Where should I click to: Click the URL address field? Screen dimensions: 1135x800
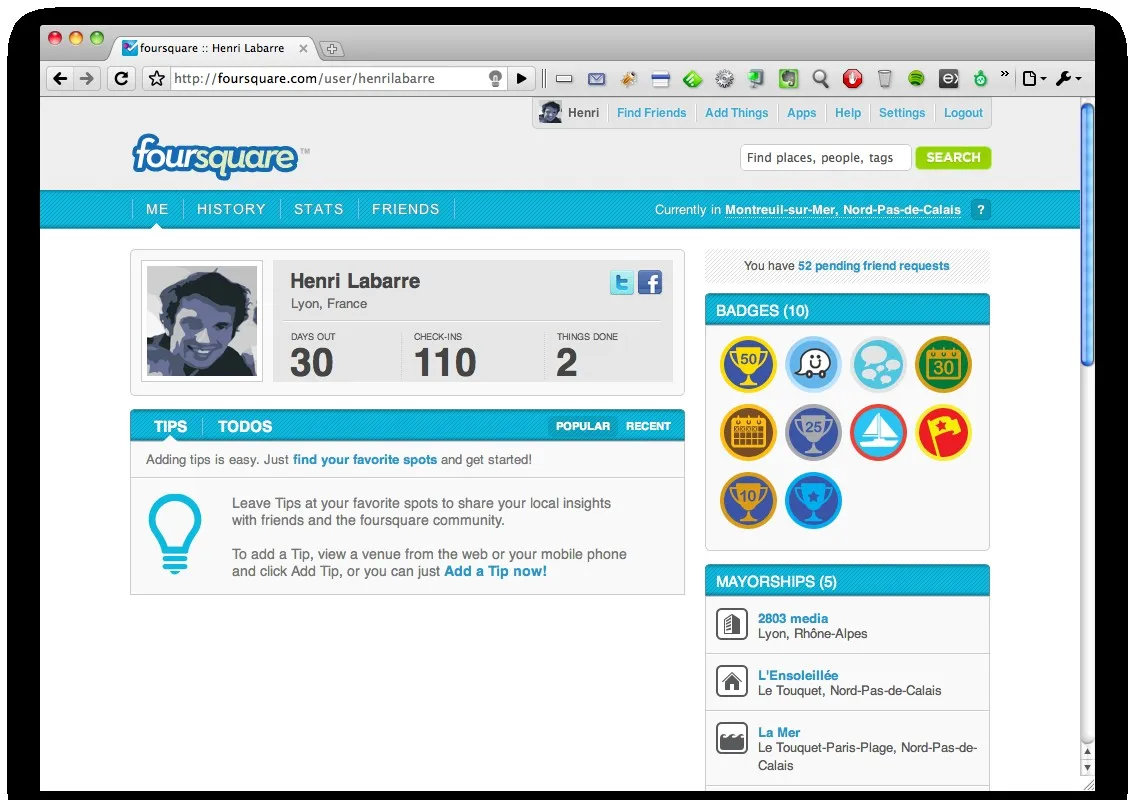pyautogui.click(x=329, y=78)
